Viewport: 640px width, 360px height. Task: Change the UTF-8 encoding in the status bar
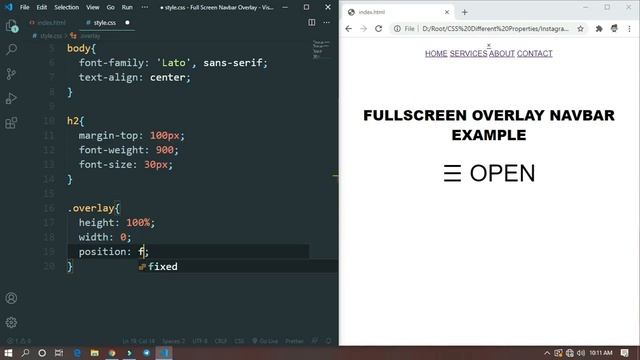(x=200, y=341)
